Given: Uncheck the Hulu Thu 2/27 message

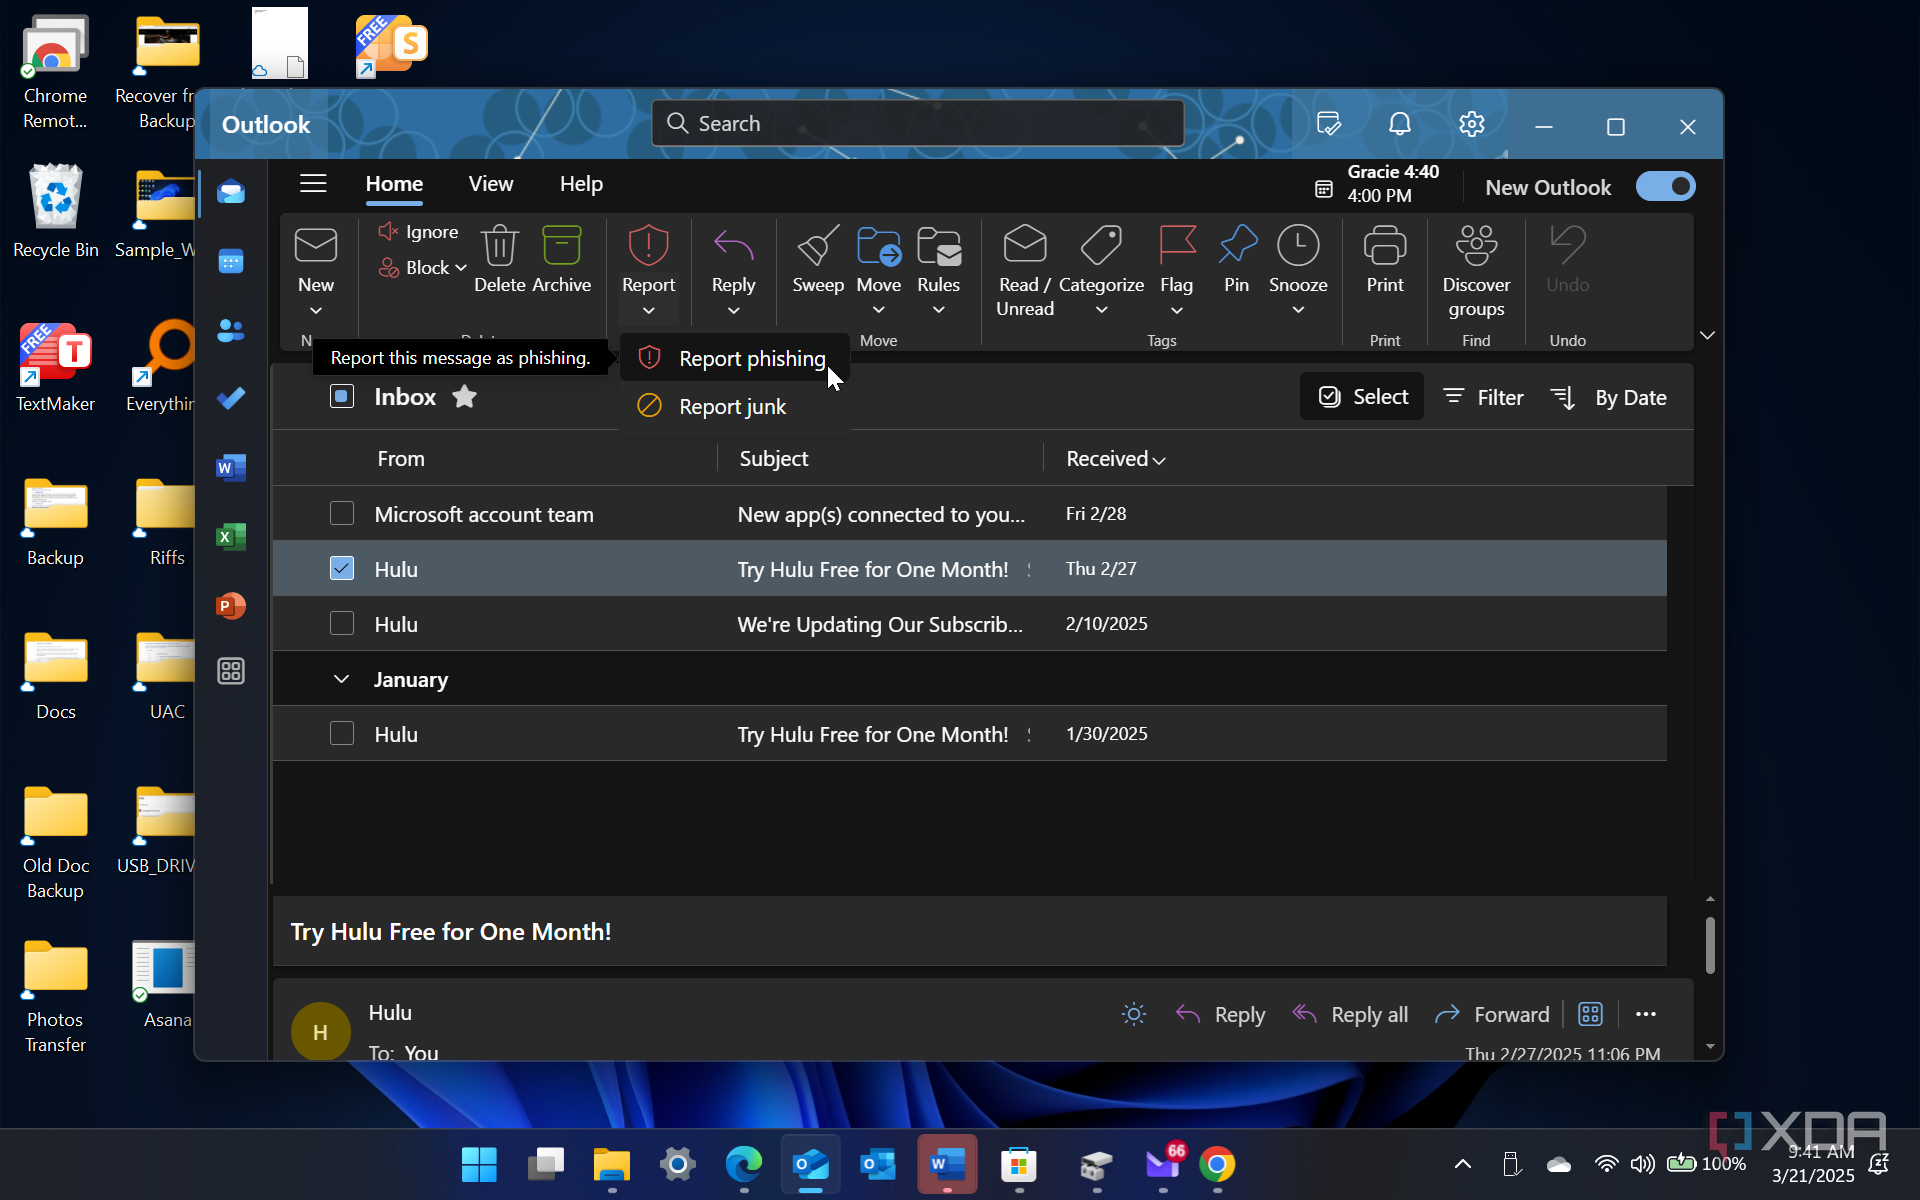Looking at the screenshot, I should (342, 568).
